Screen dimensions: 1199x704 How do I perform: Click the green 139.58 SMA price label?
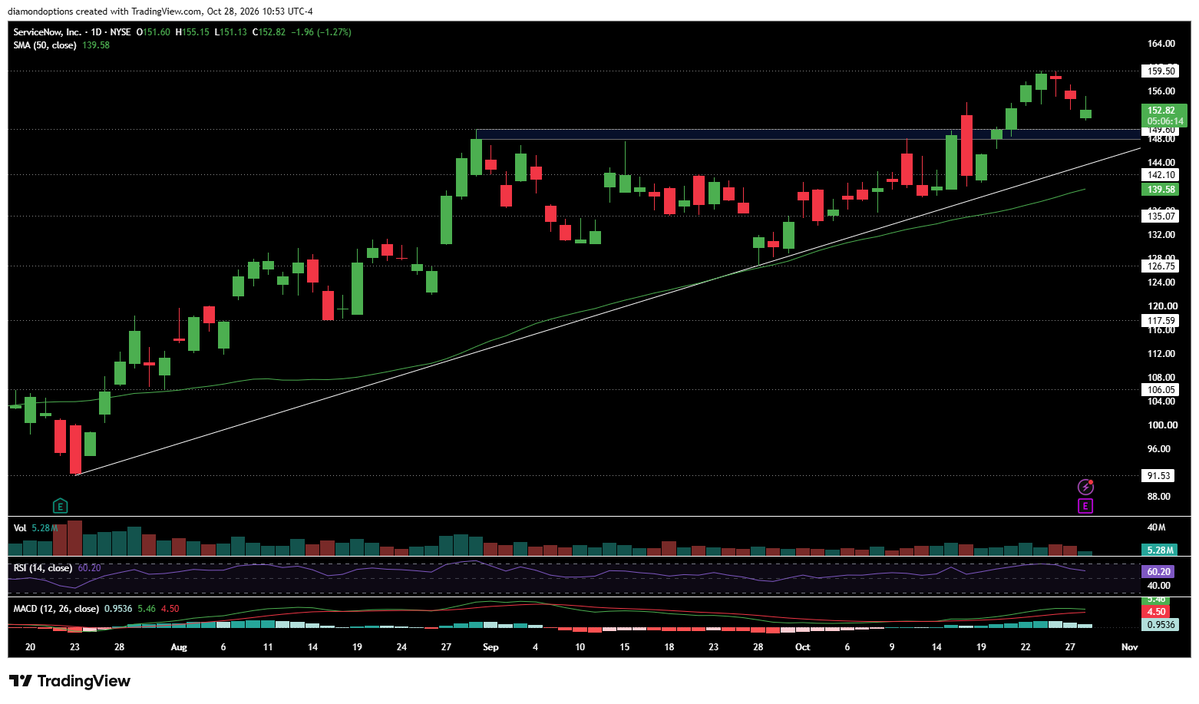pos(1159,189)
